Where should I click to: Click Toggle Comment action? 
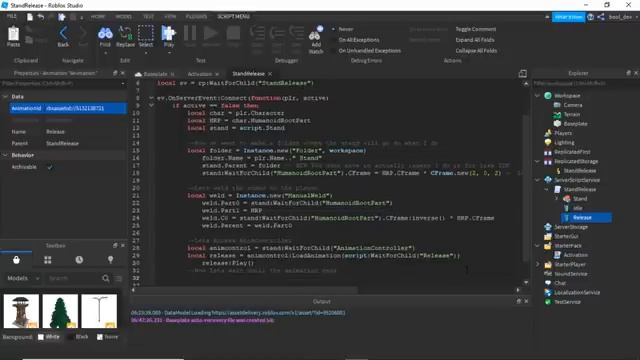tap(476, 29)
